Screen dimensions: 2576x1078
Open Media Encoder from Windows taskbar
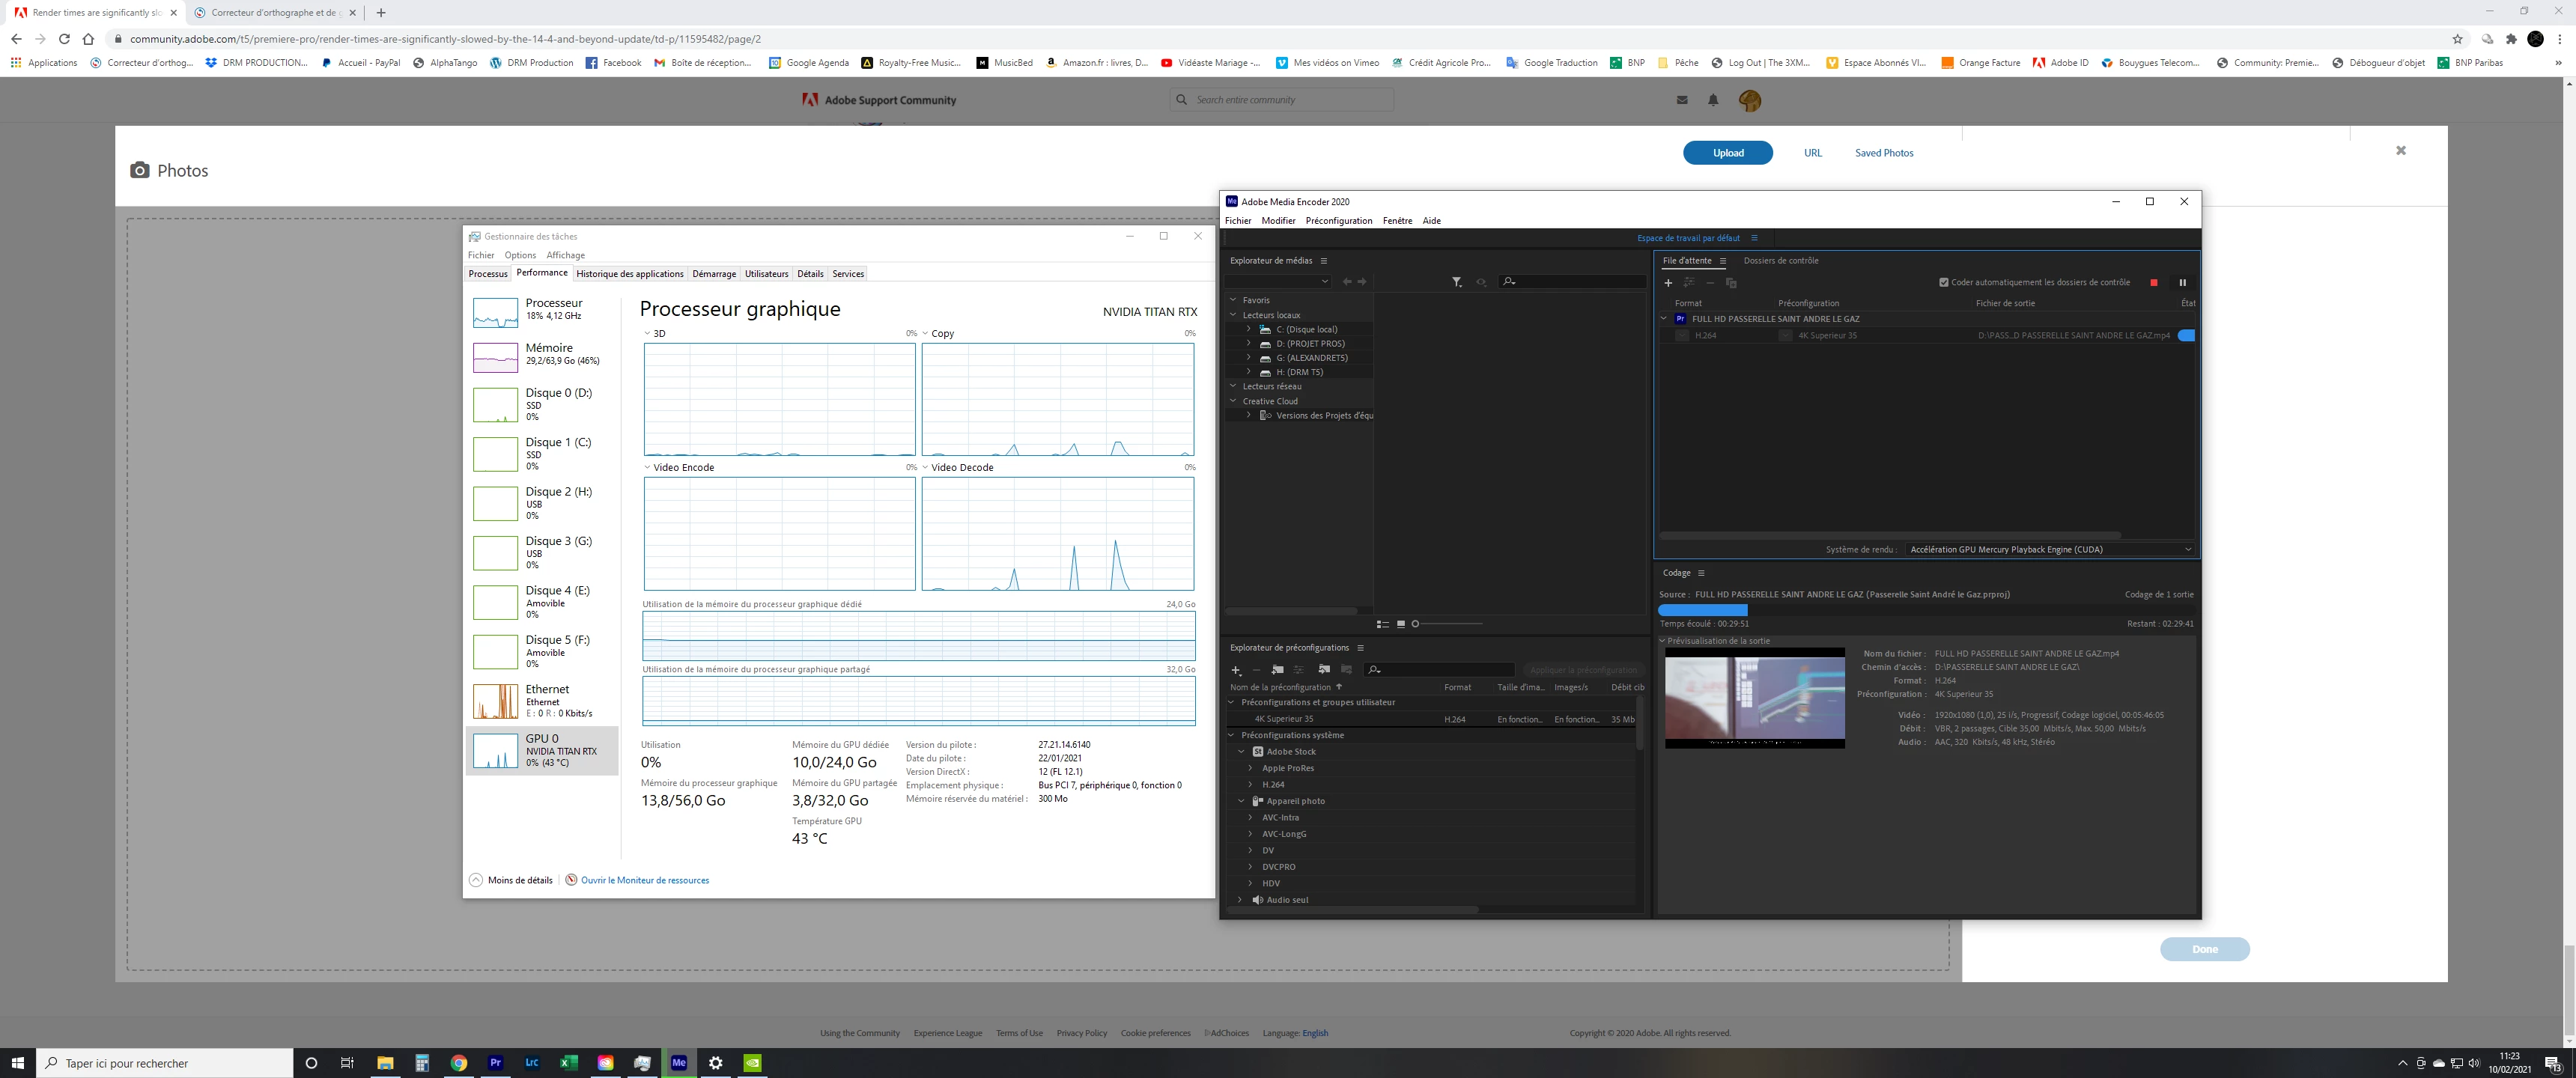679,1063
